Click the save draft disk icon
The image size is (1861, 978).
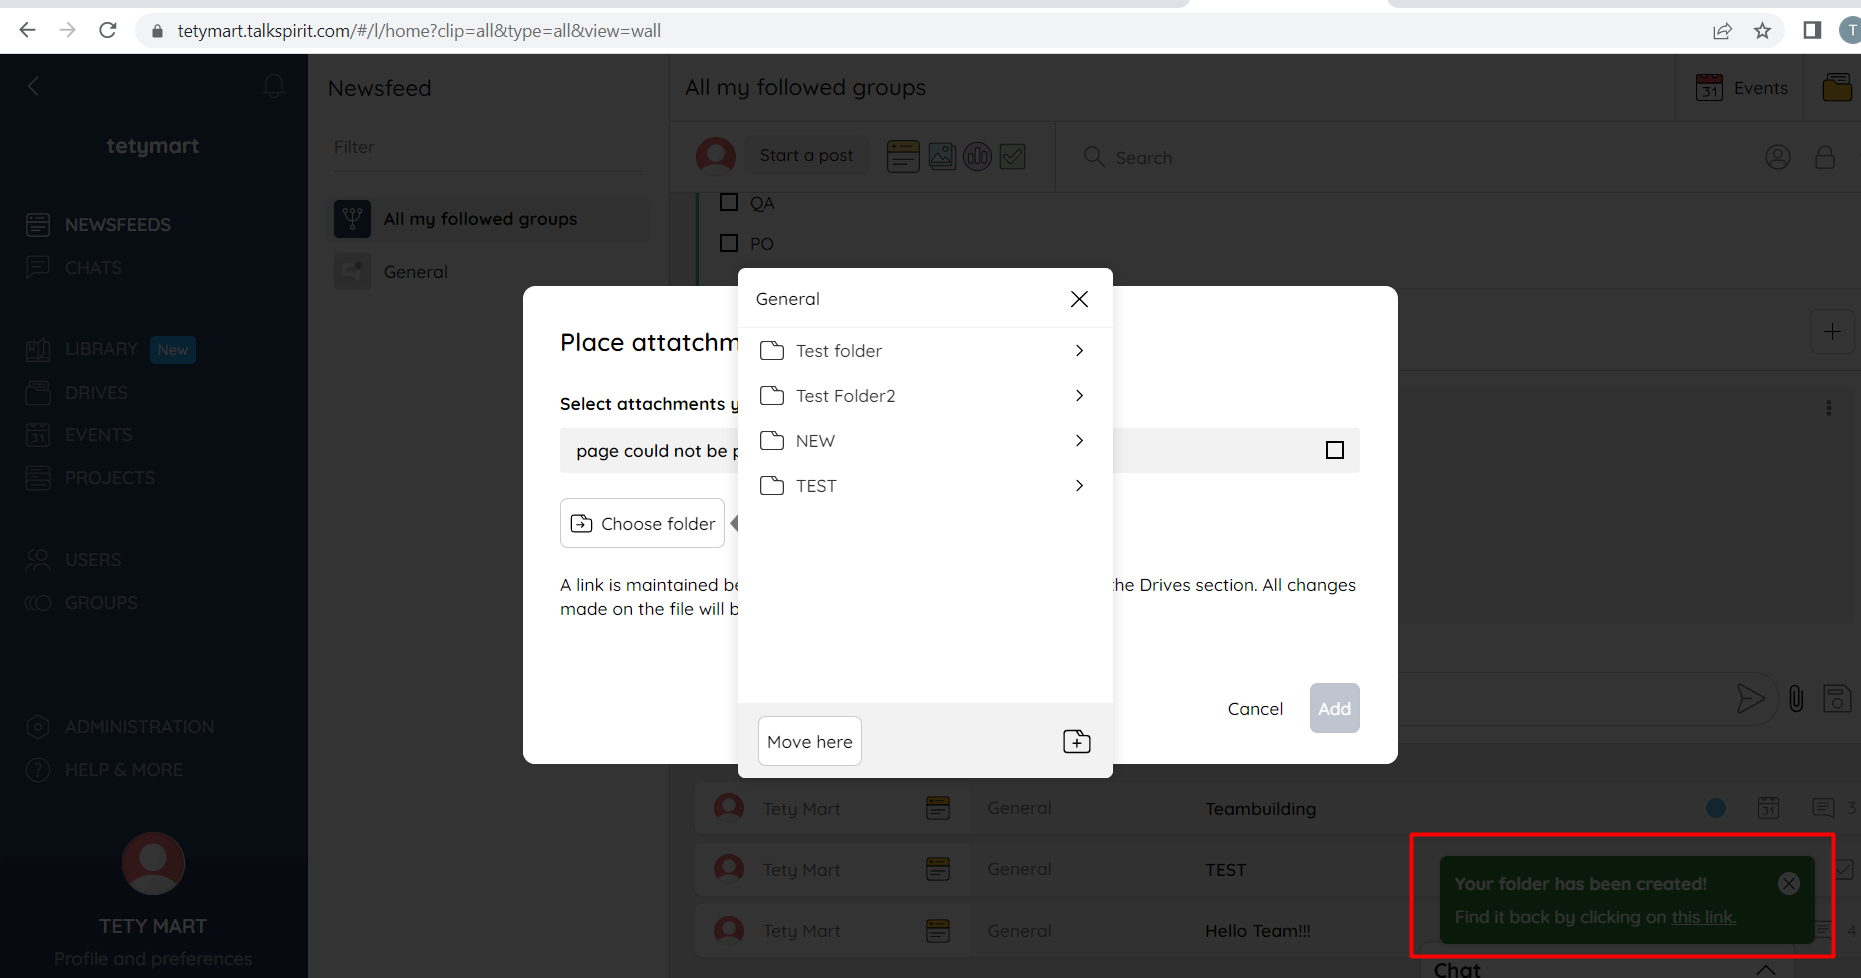1837,698
